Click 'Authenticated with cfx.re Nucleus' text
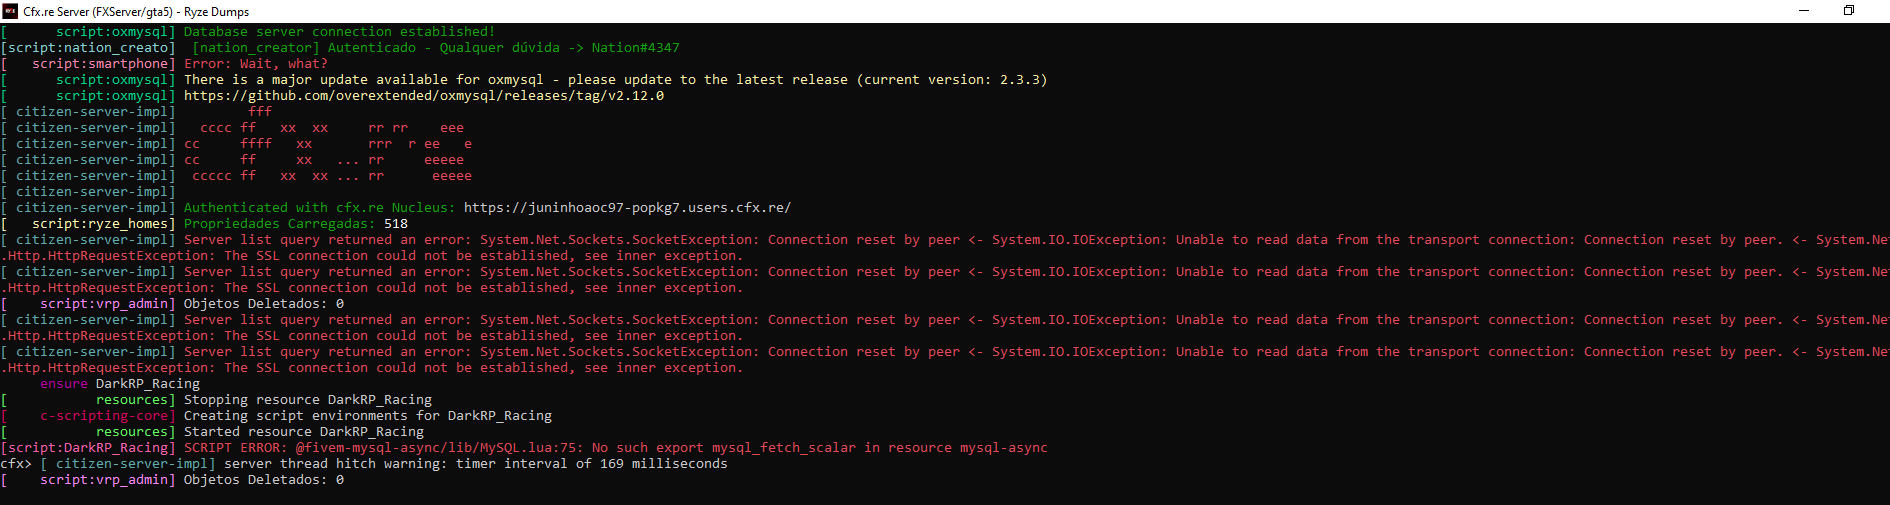 coord(320,208)
